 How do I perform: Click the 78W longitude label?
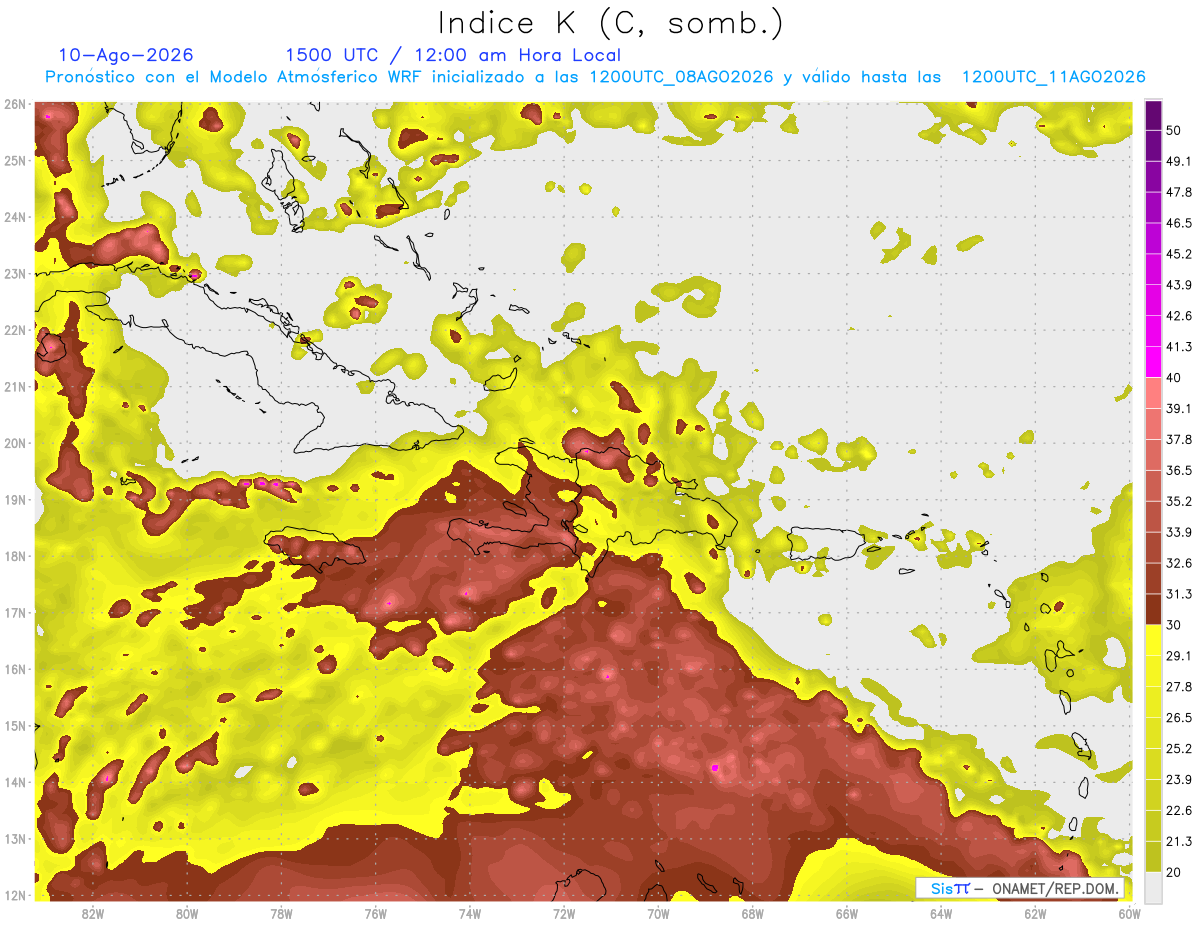click(x=281, y=914)
